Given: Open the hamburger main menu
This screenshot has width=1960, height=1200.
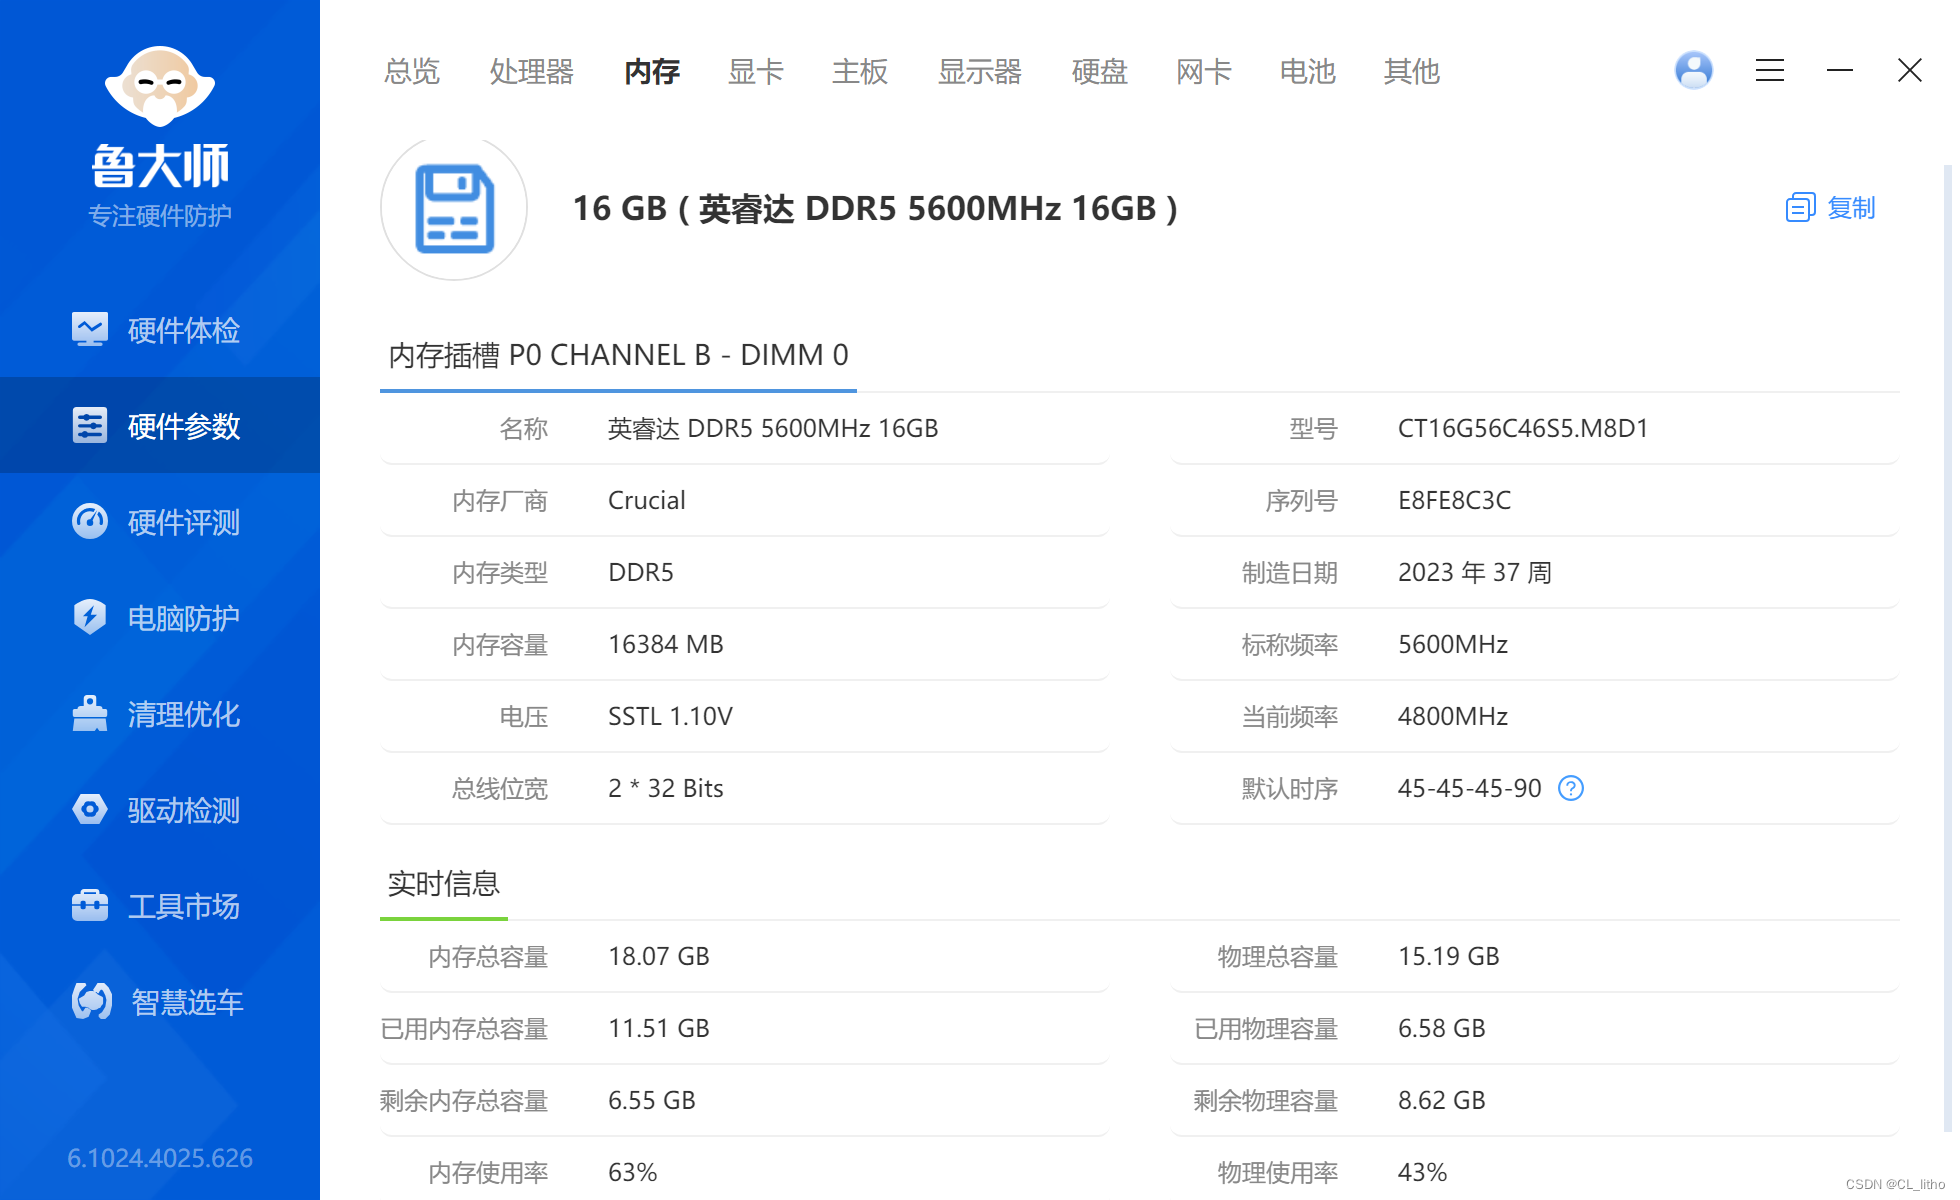Looking at the screenshot, I should pyautogui.click(x=1769, y=70).
